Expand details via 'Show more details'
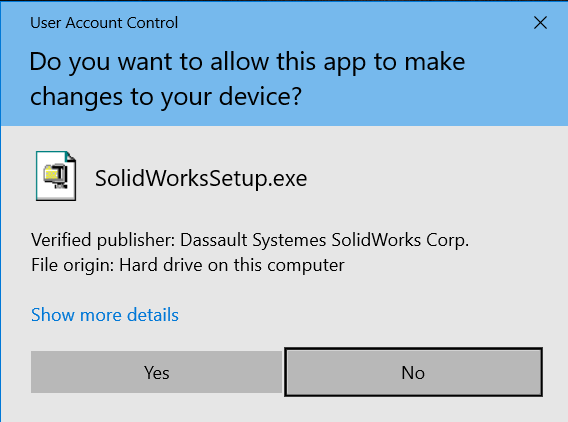The width and height of the screenshot is (568, 422). pos(105,314)
